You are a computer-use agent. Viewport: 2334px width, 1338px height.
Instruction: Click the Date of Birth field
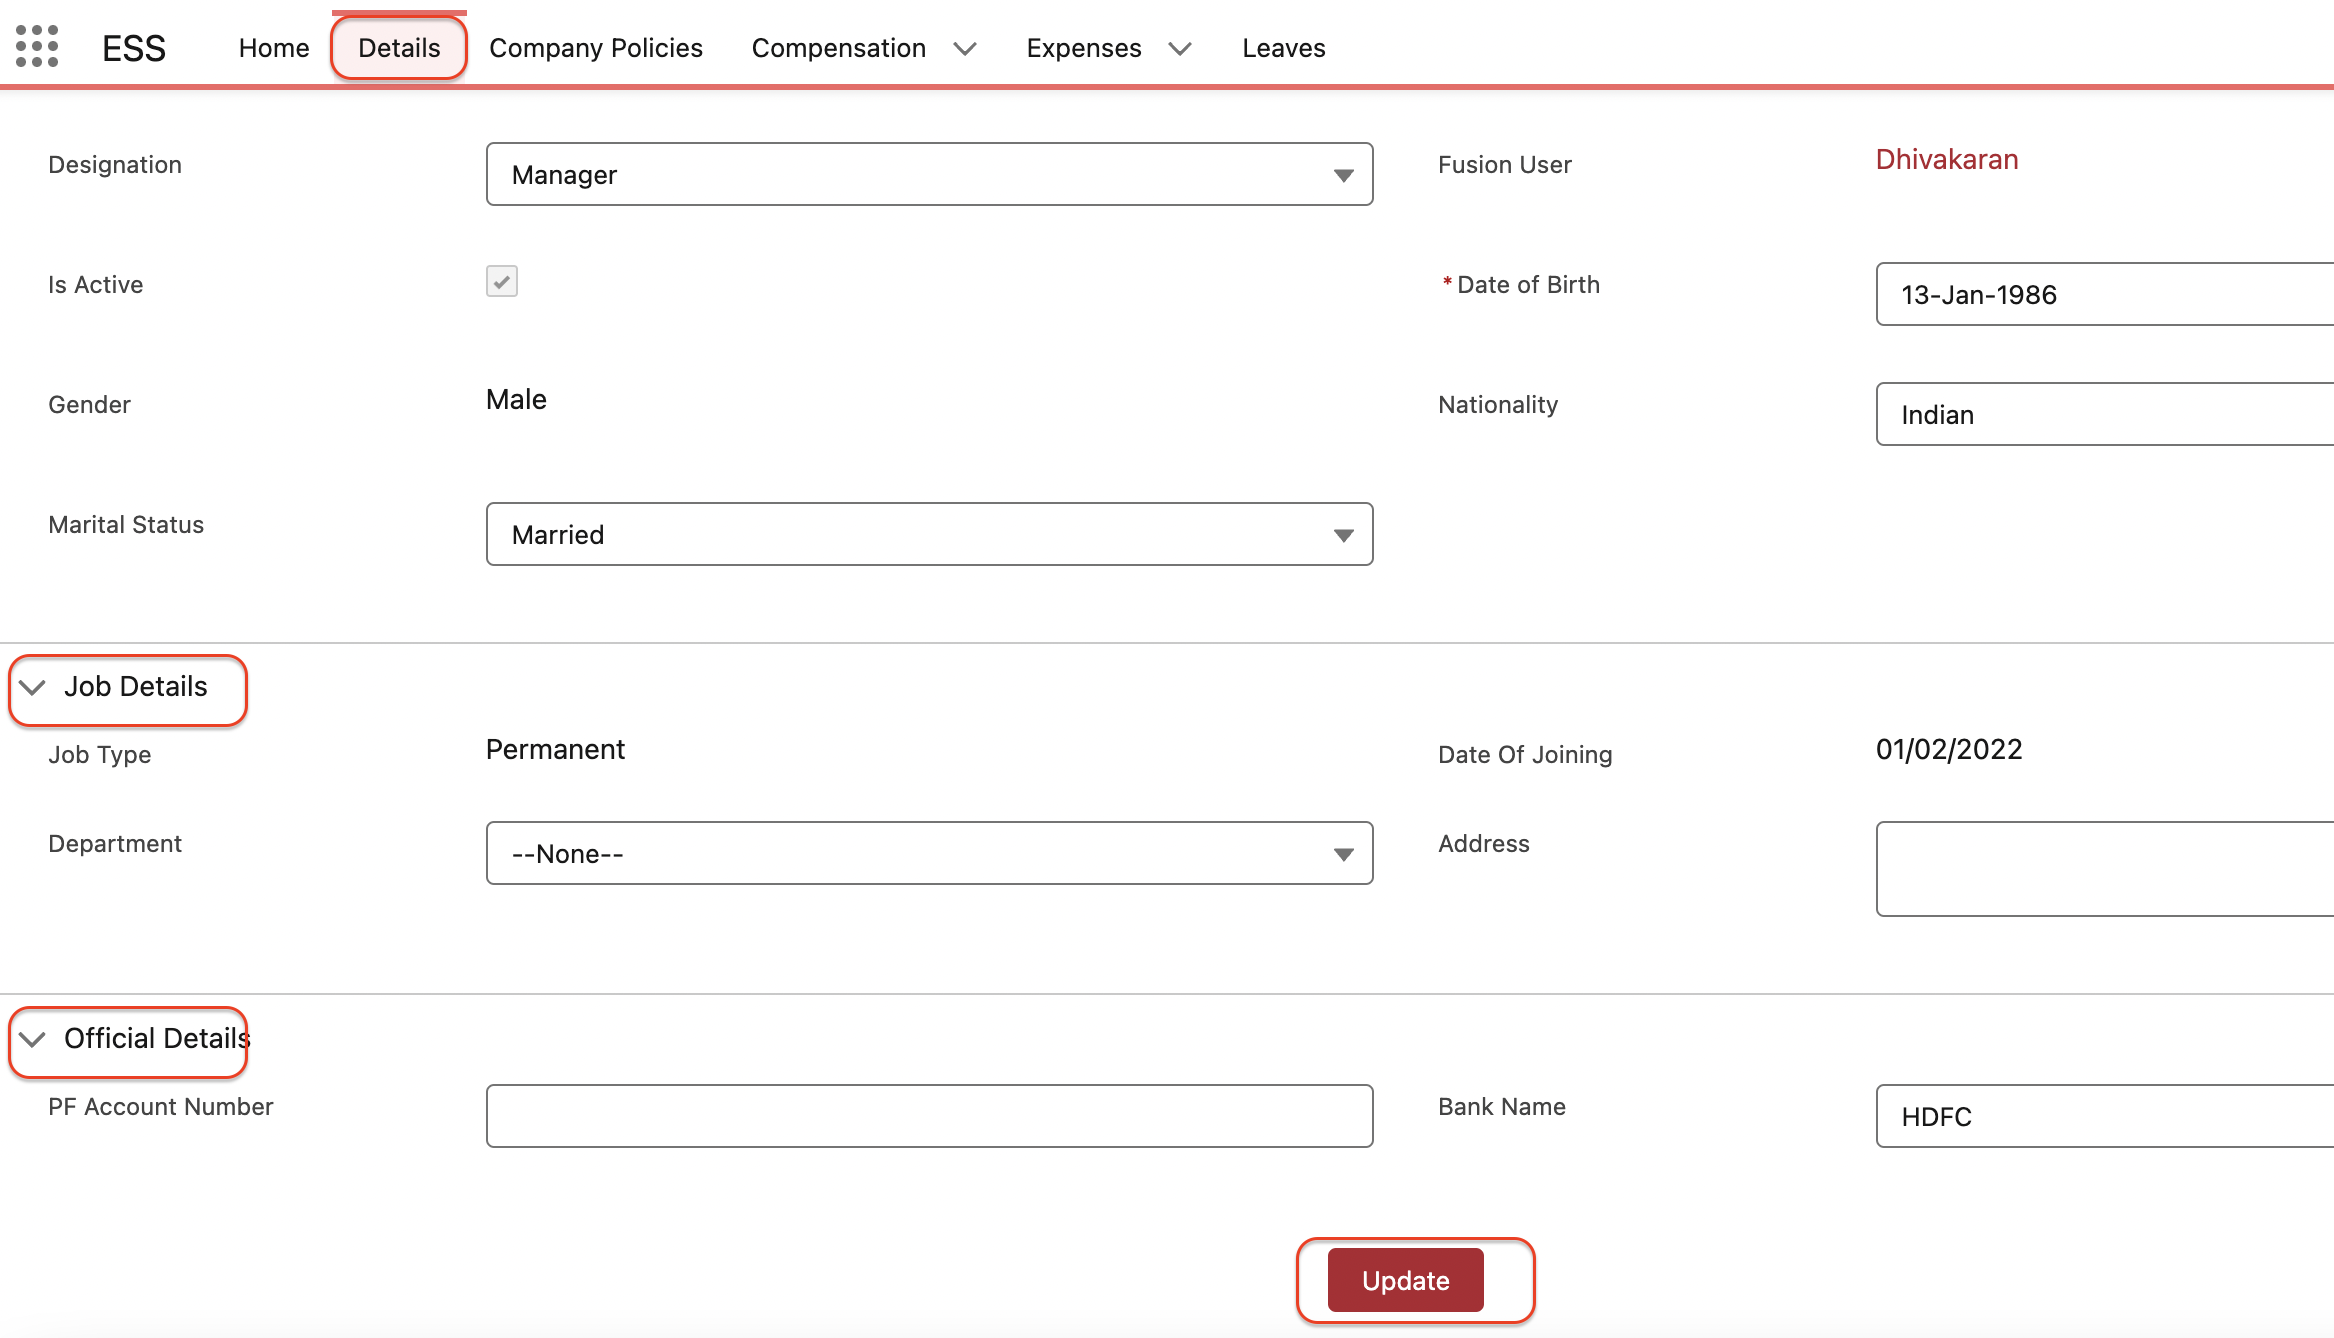pos(2100,295)
